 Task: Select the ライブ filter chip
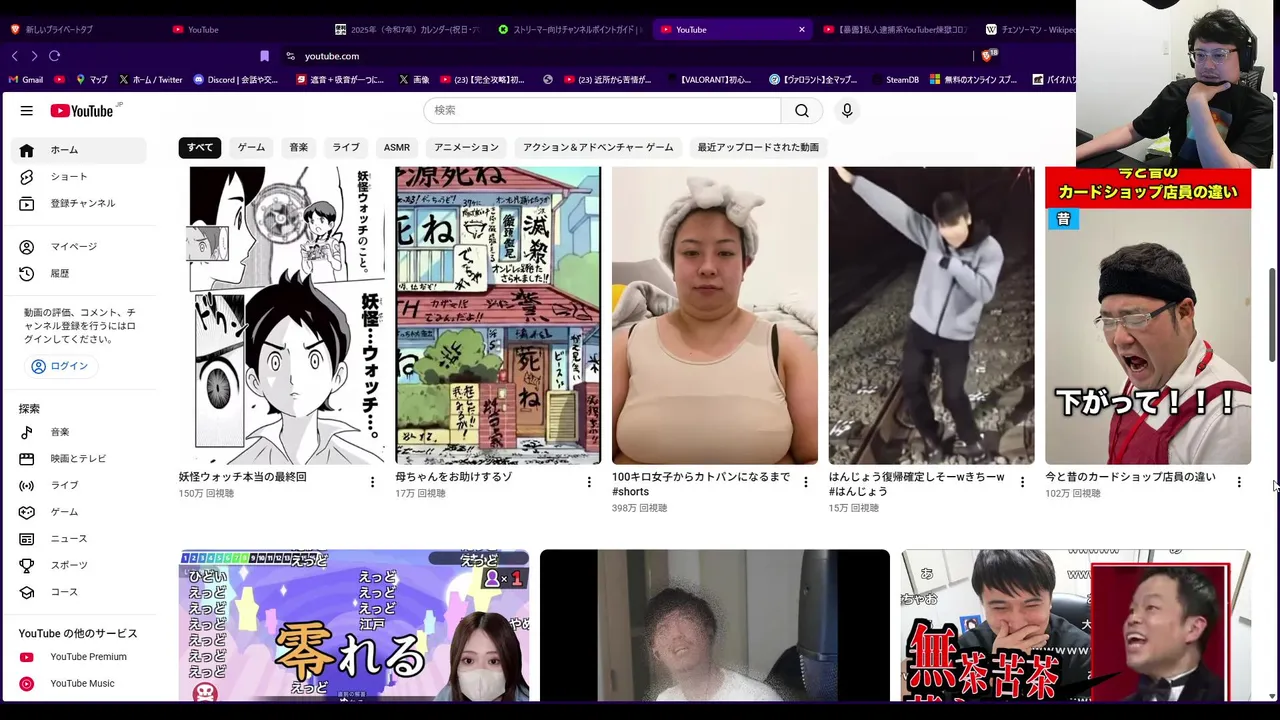(x=346, y=147)
